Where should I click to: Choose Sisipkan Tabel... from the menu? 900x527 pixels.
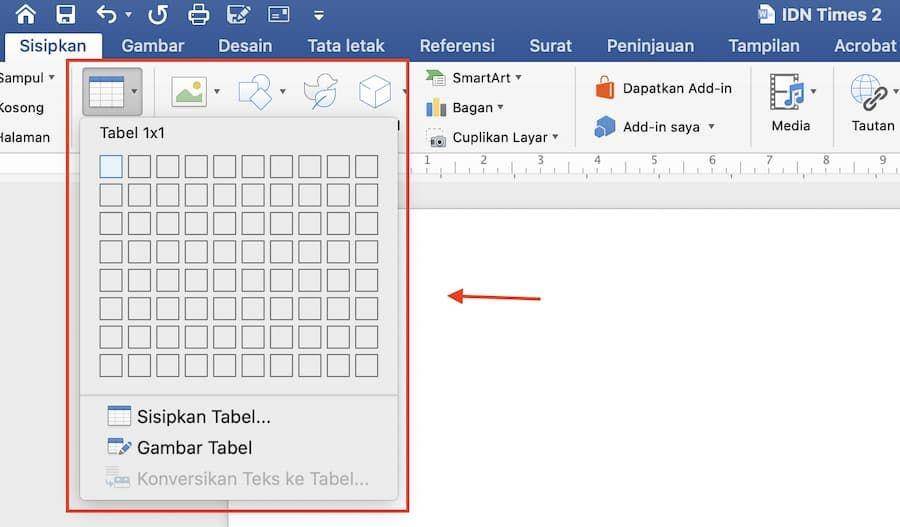pyautogui.click(x=189, y=416)
